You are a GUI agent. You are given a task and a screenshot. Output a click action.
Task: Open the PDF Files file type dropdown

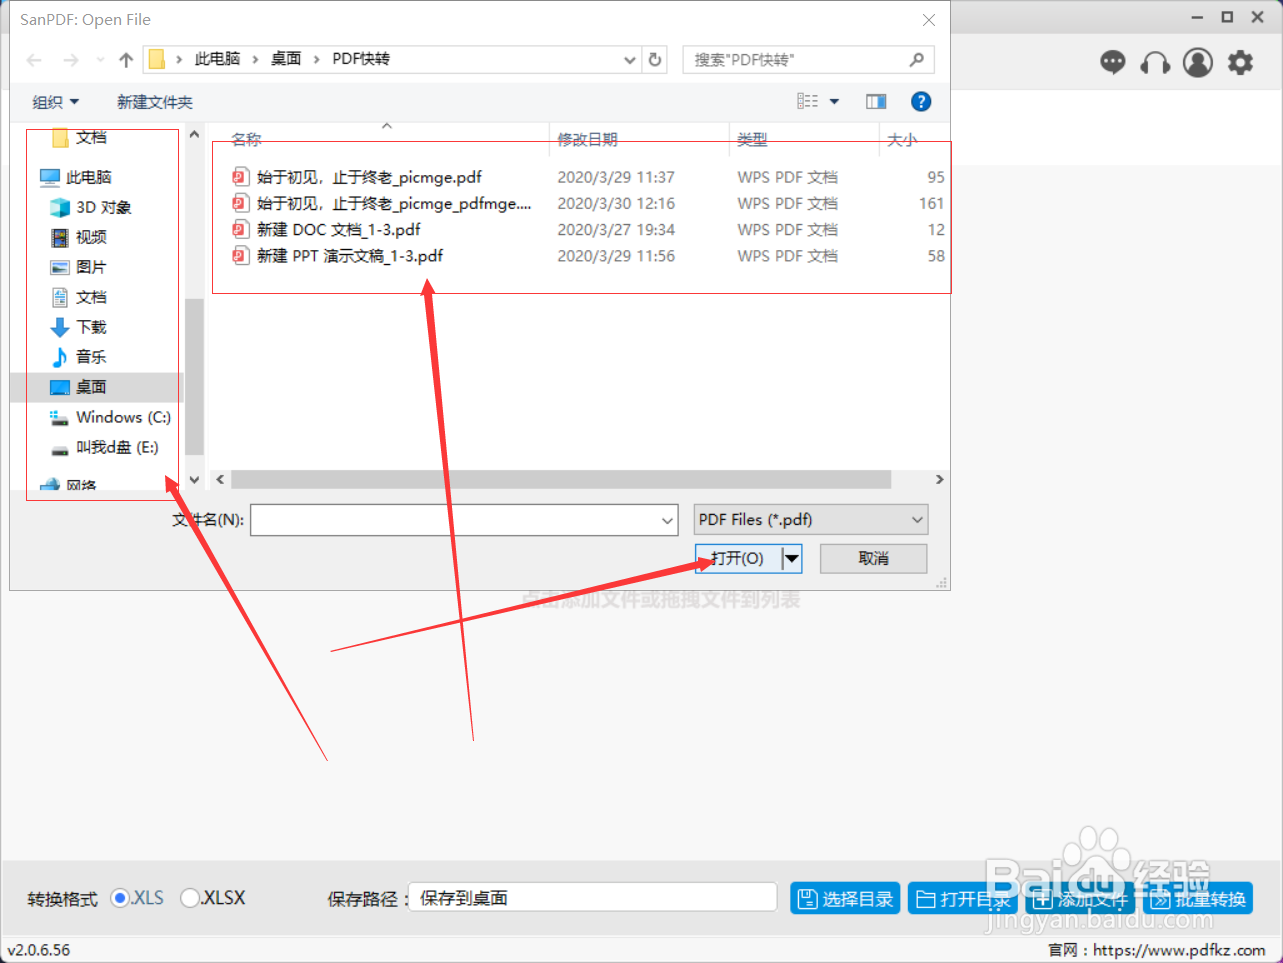pyautogui.click(x=810, y=519)
